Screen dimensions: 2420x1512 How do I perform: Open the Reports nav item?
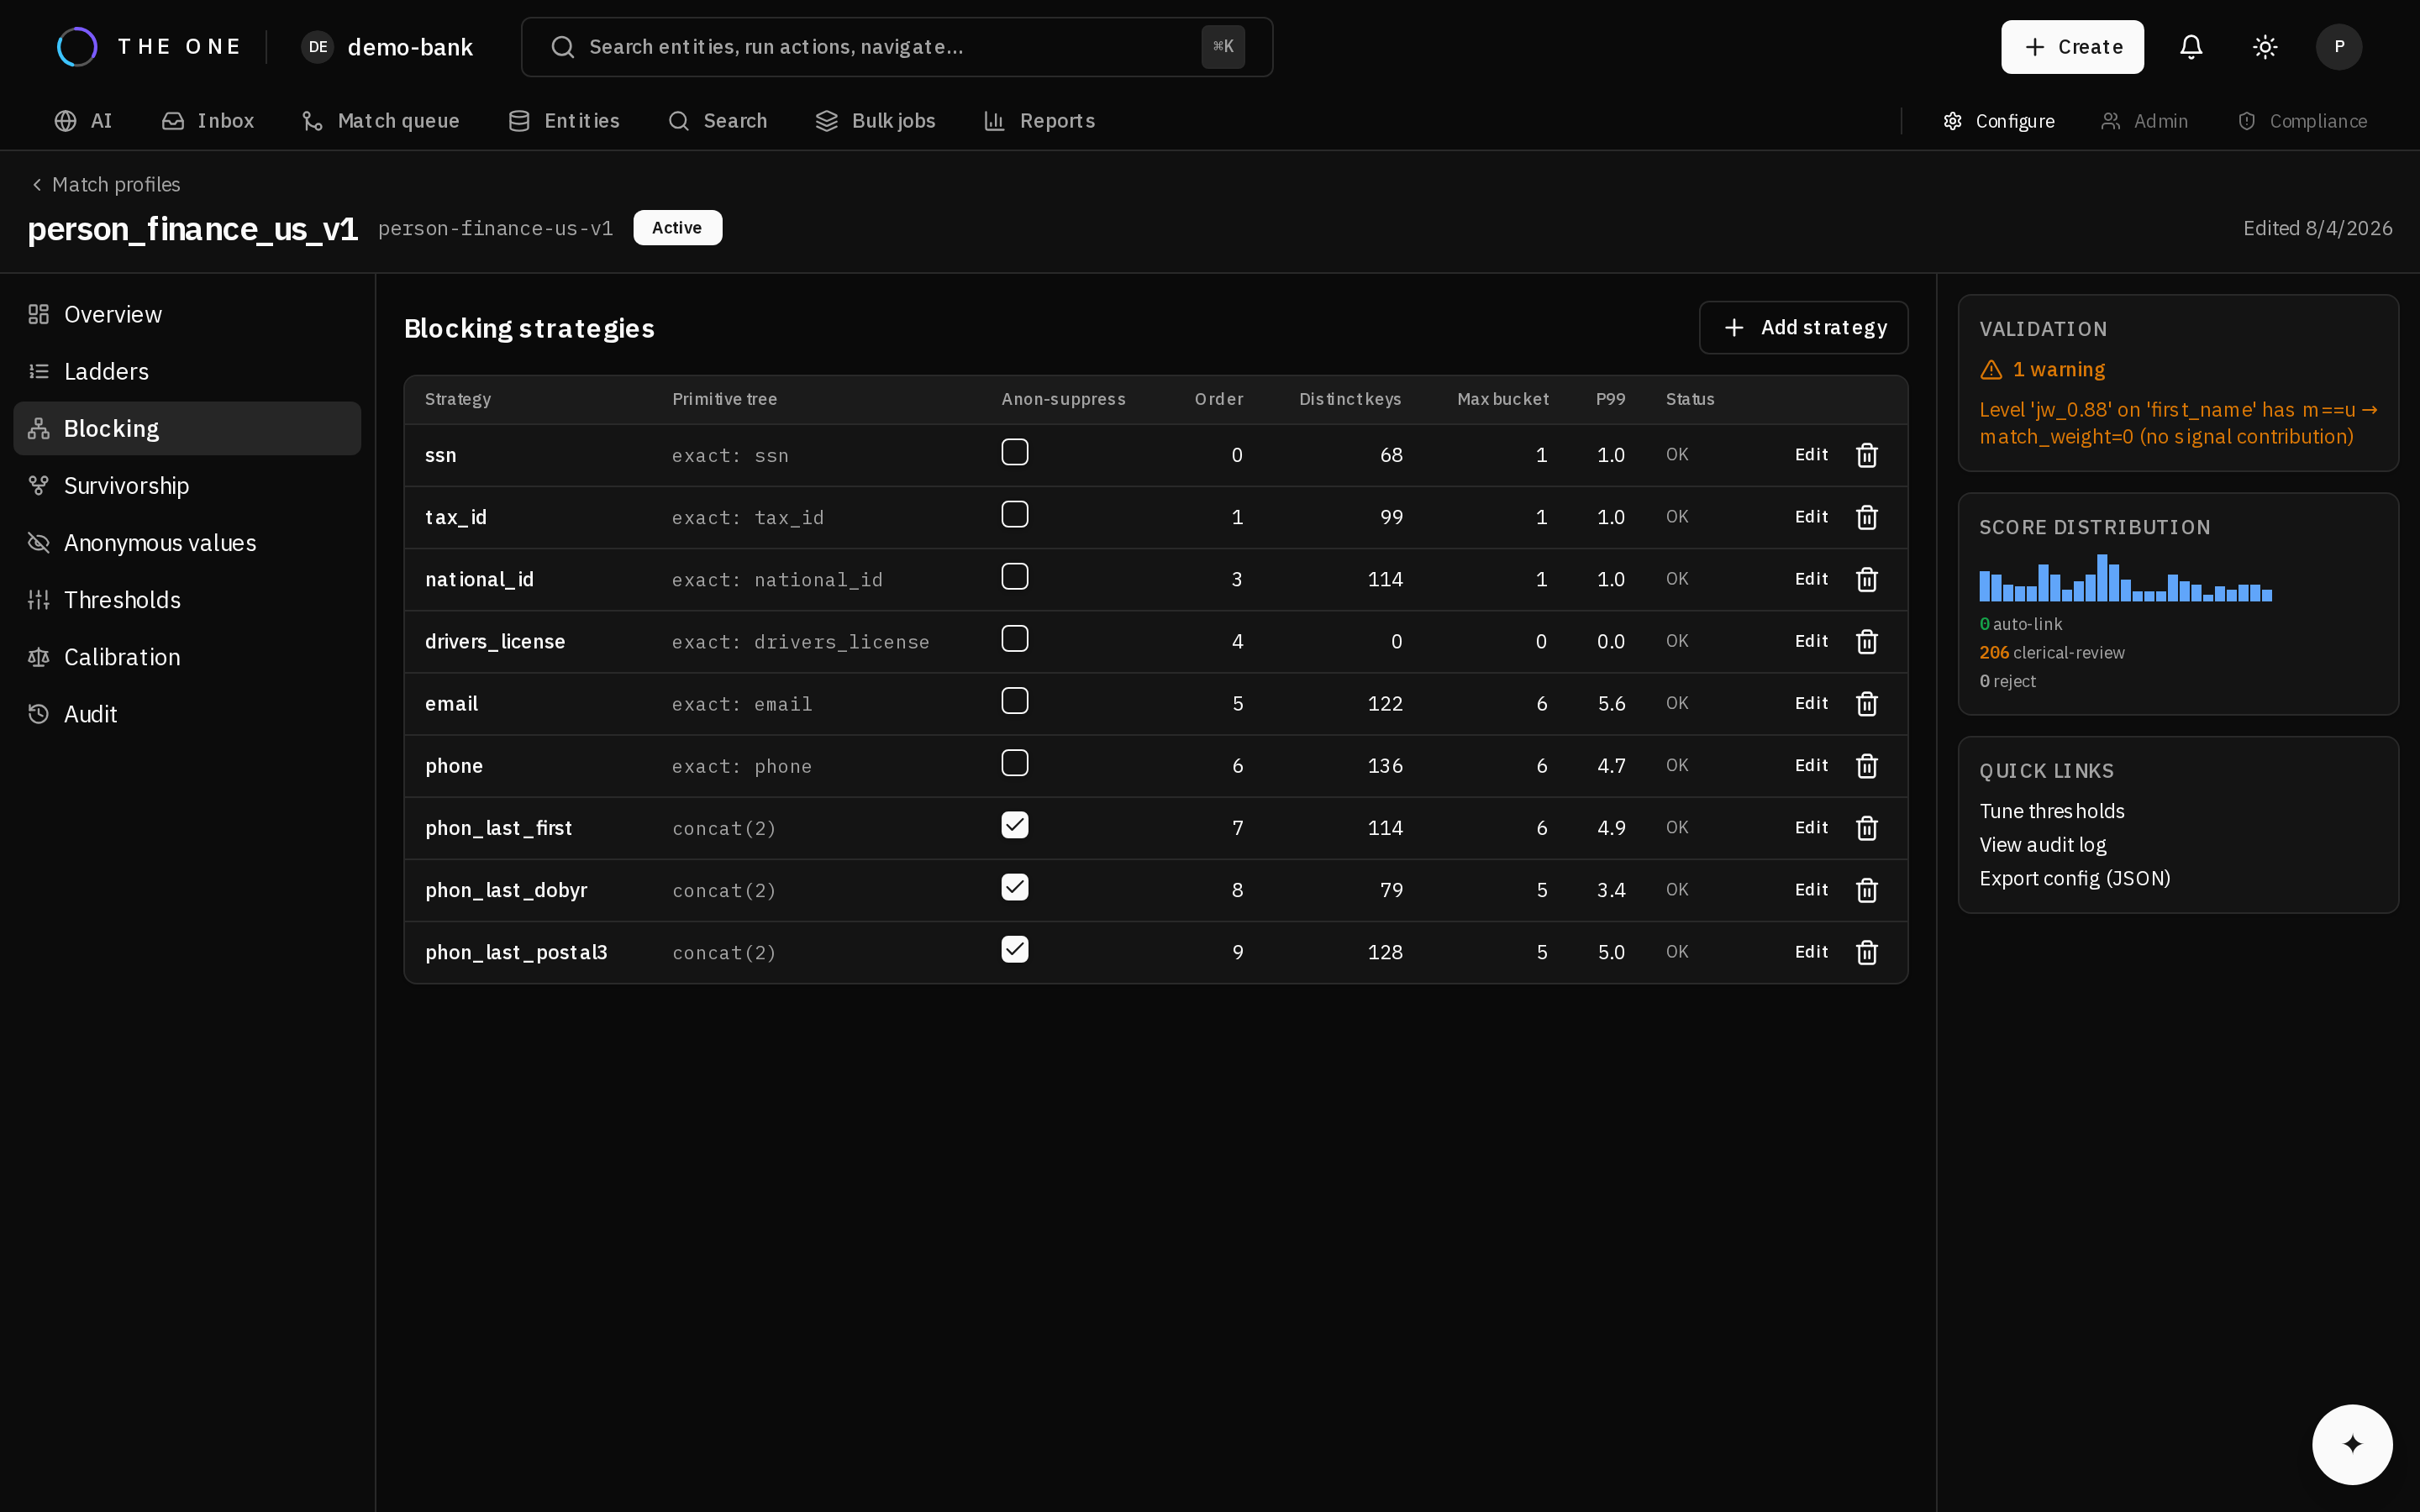point(1040,121)
